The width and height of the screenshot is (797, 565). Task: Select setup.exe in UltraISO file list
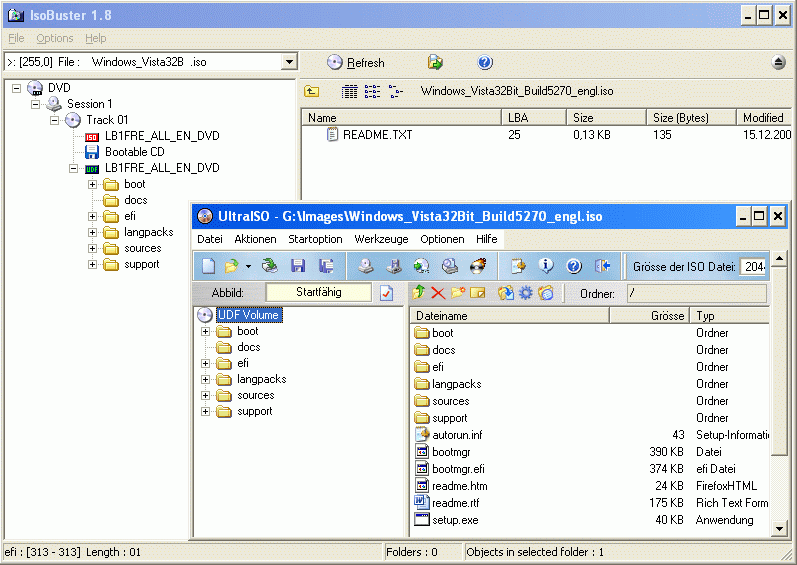(x=455, y=520)
